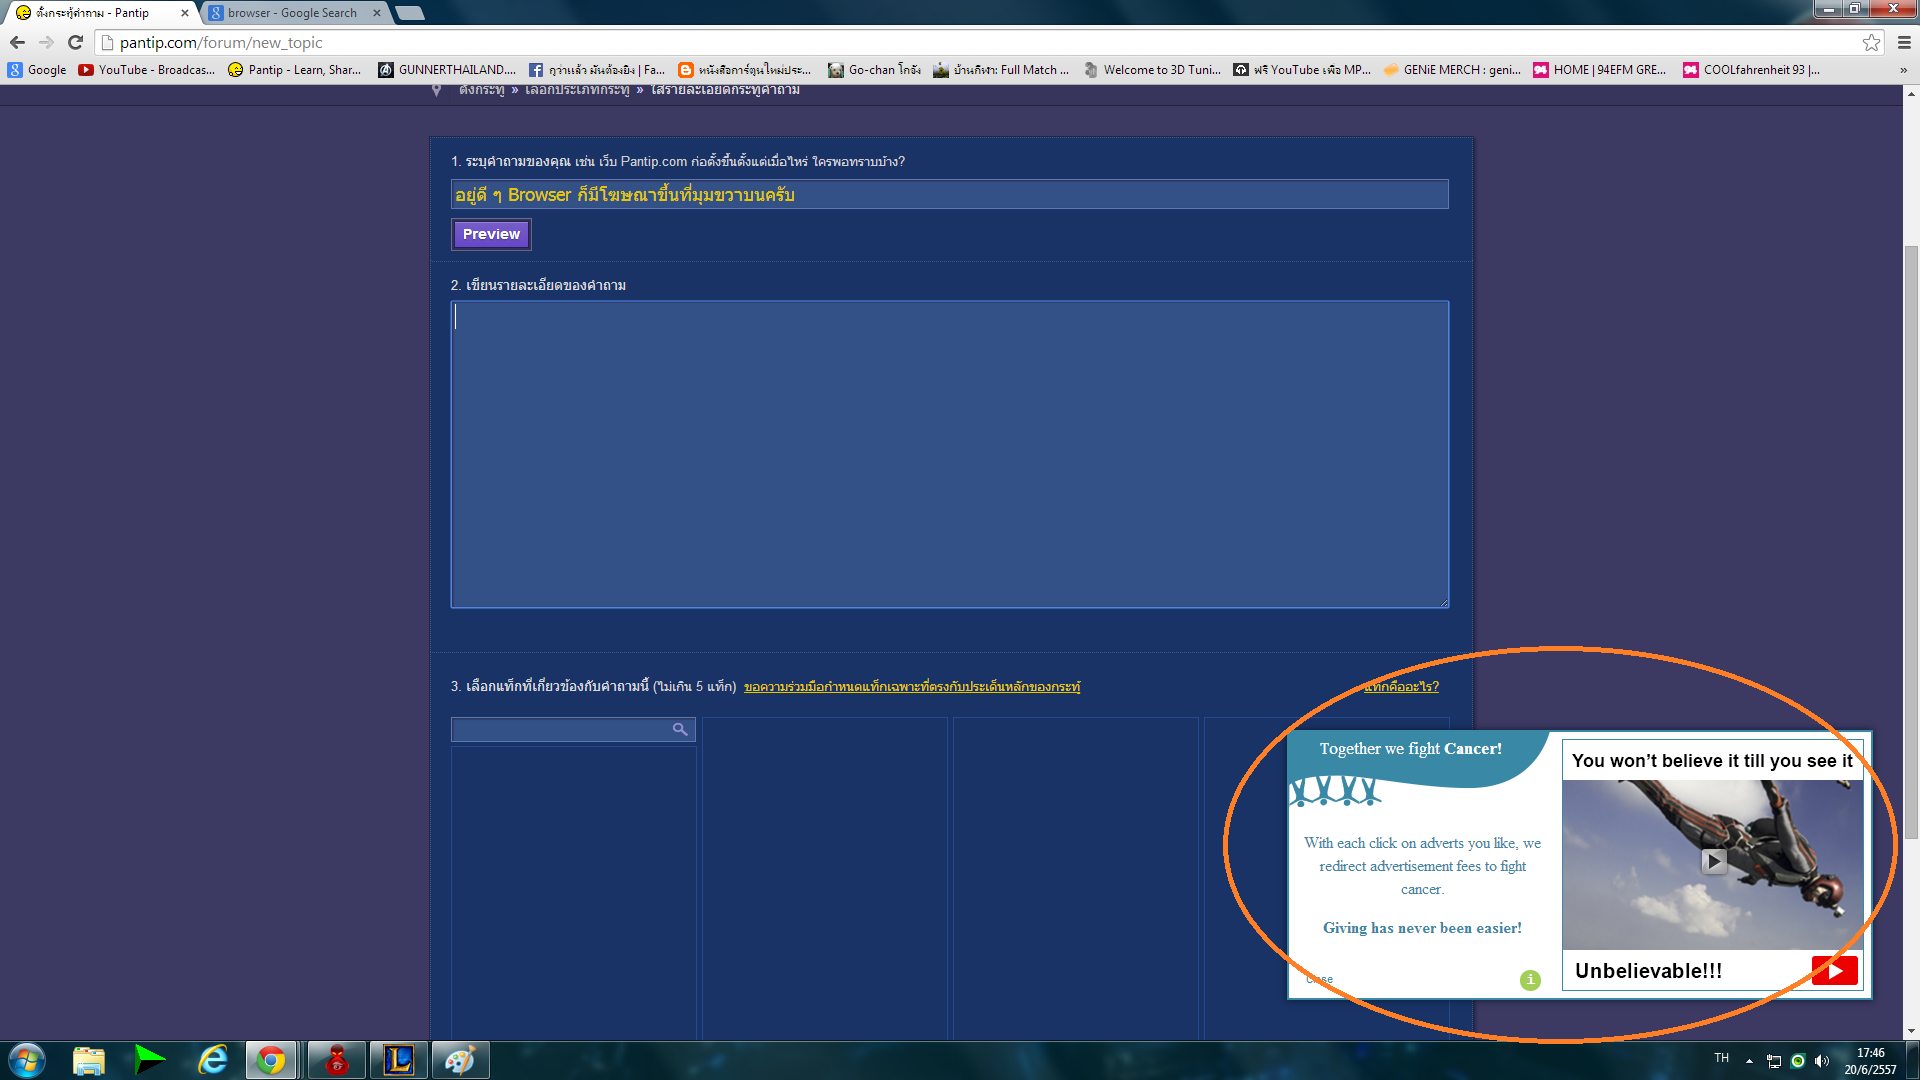Screen dimensions: 1920x1080
Task: Click the question title input field
Action: tap(949, 194)
